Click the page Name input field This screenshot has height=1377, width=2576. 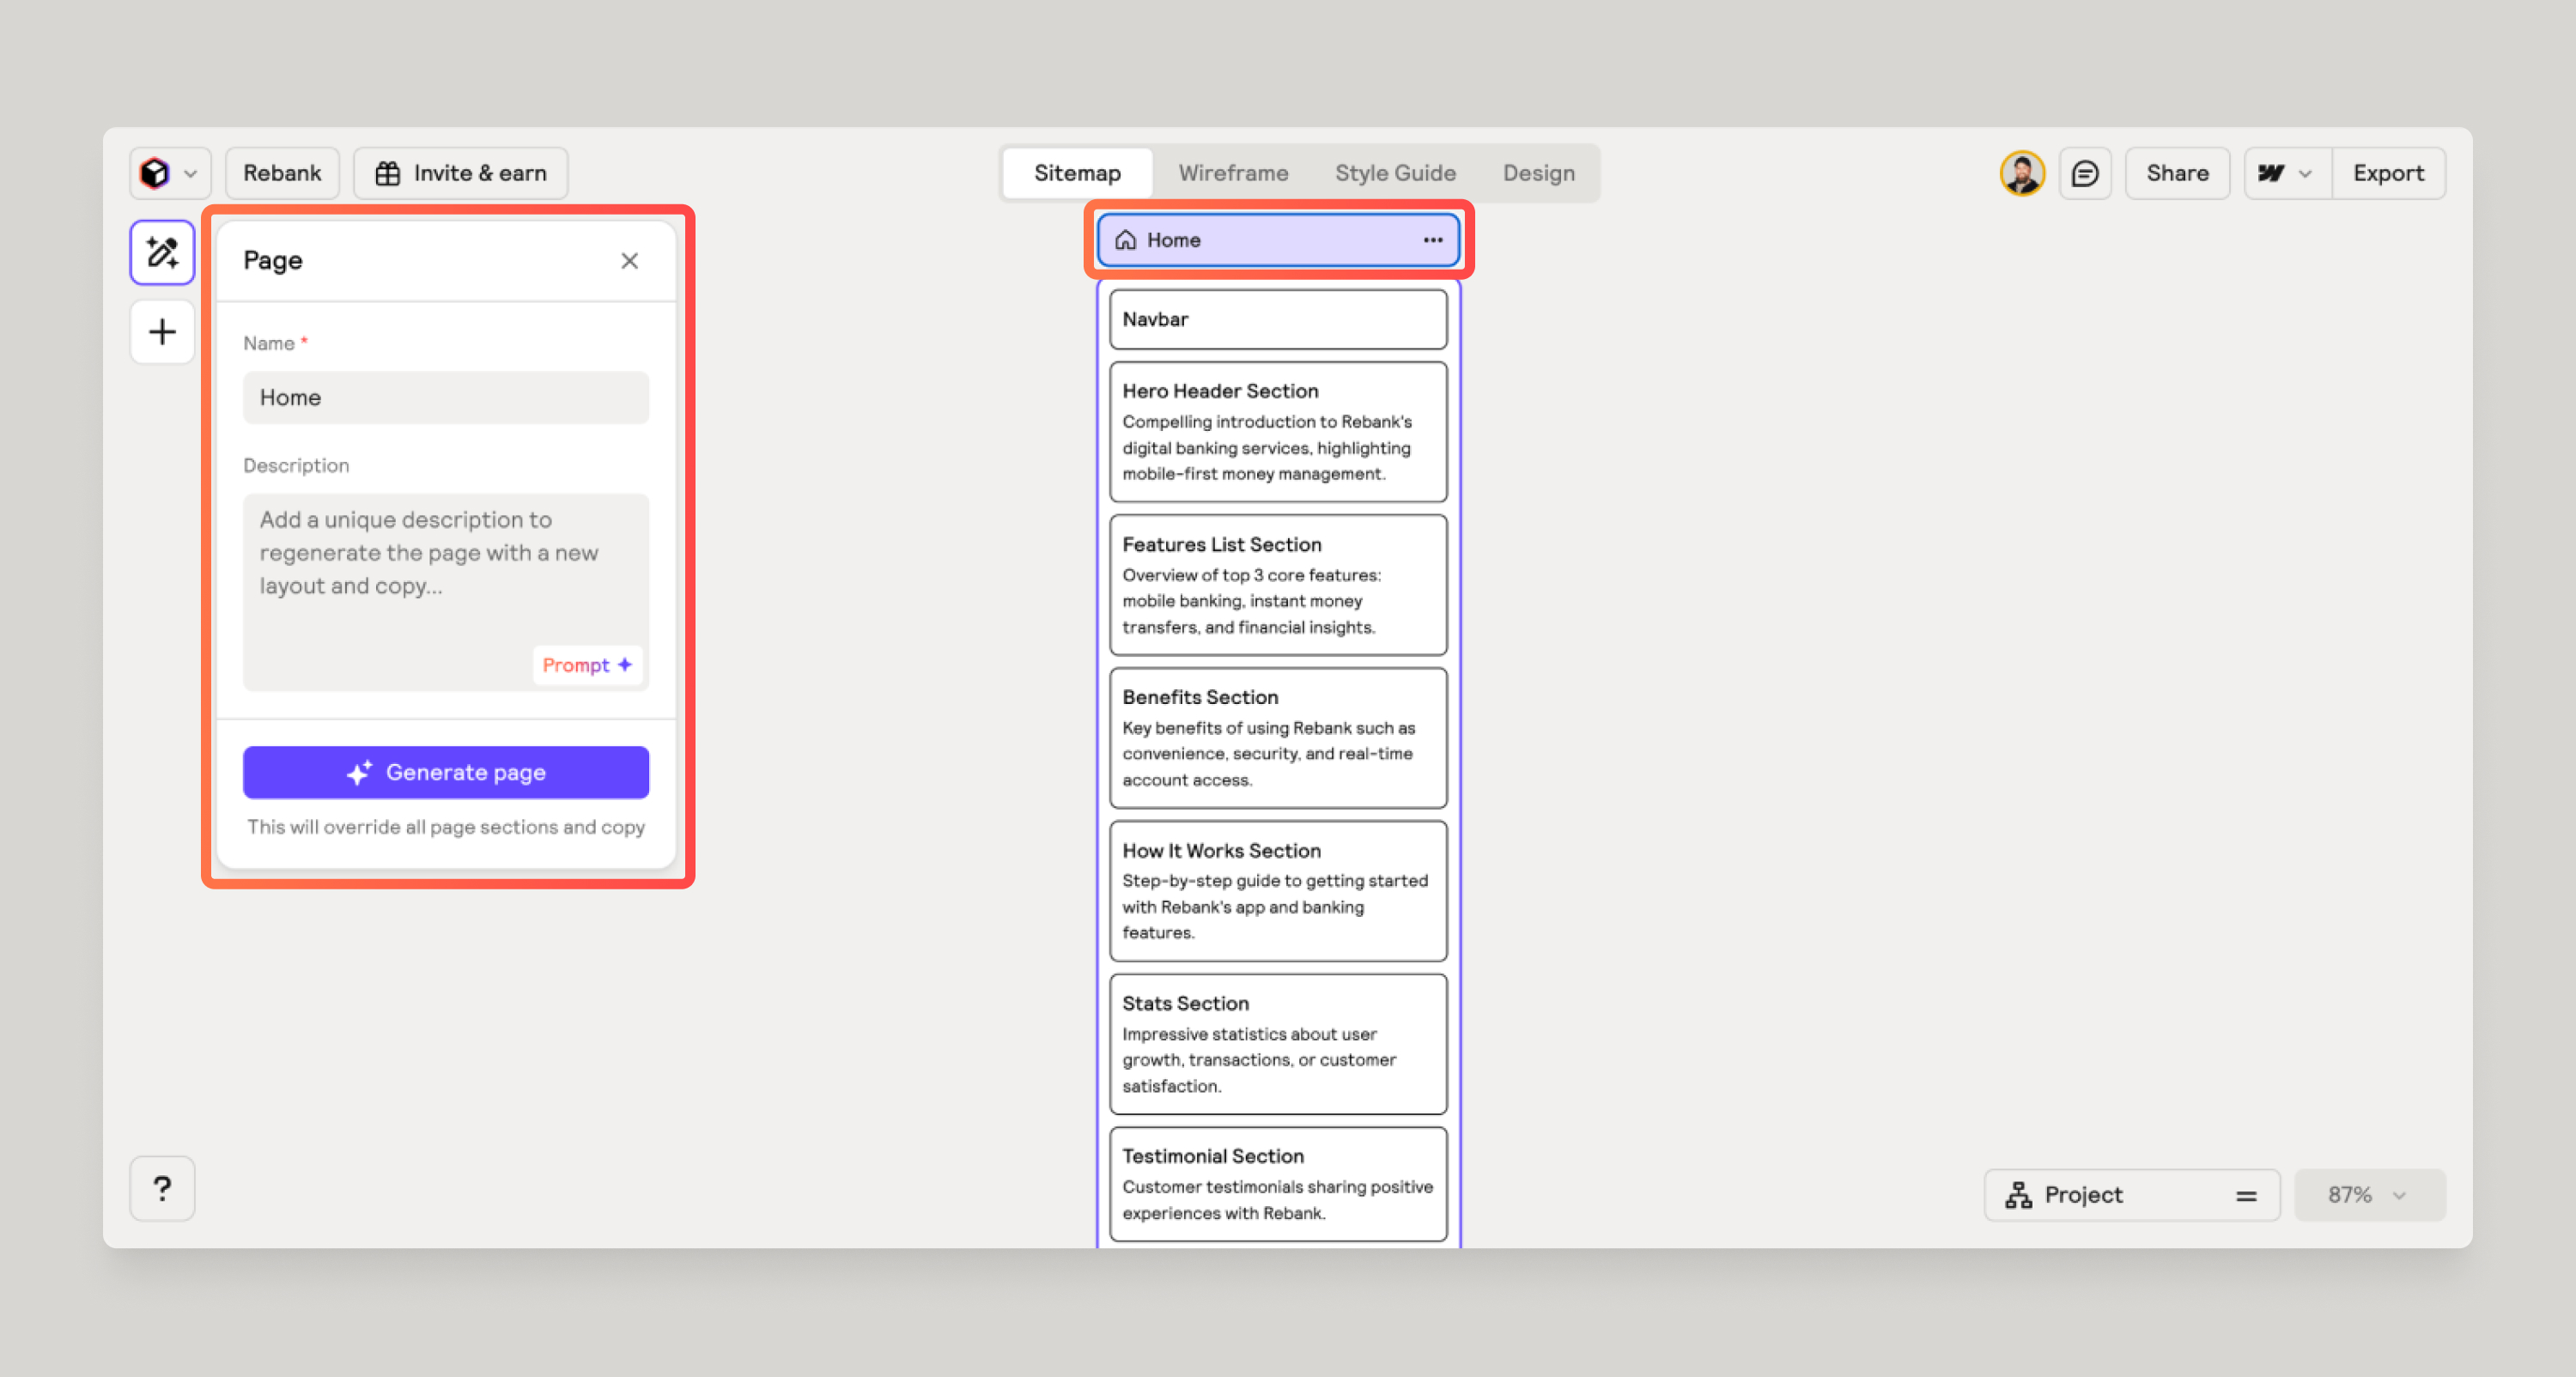click(x=445, y=397)
